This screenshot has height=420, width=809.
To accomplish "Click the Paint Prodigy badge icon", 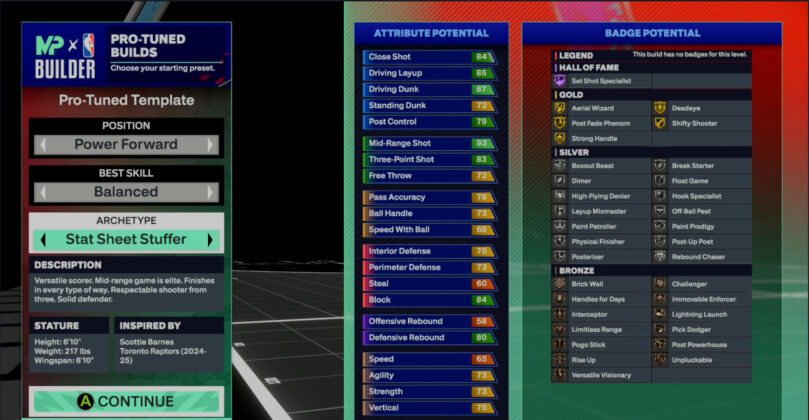I will [x=660, y=226].
